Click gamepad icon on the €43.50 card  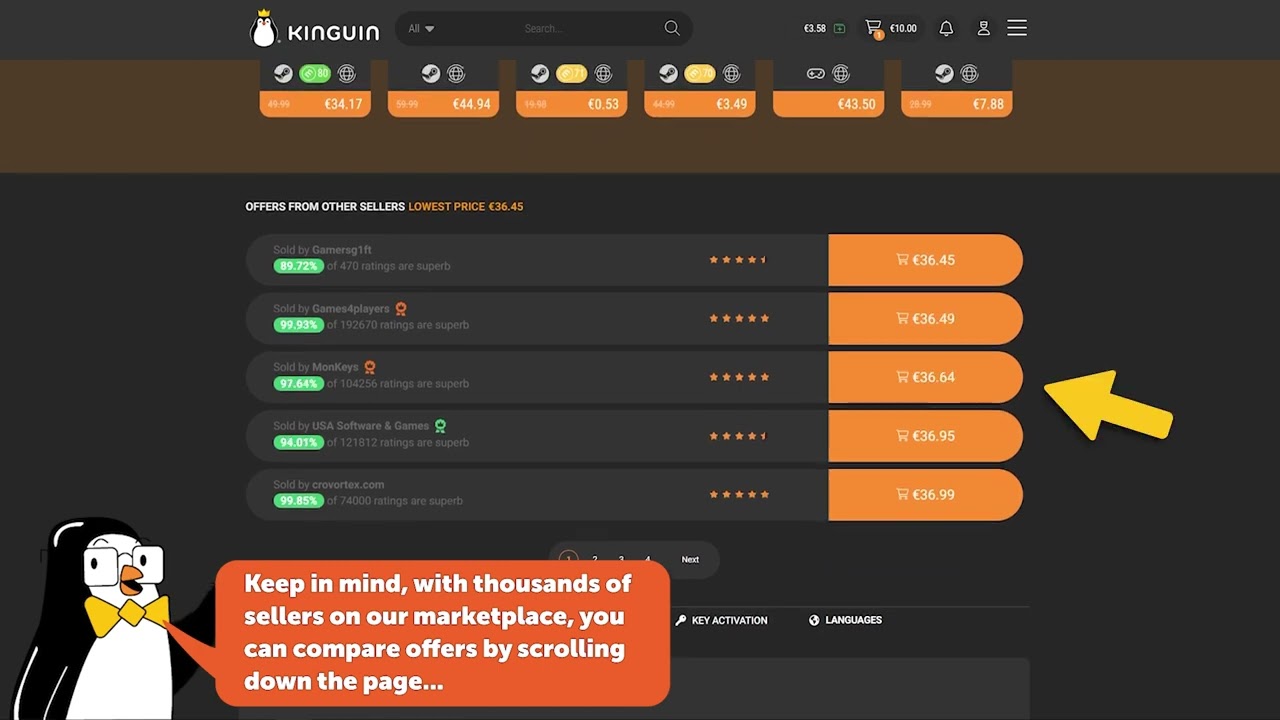[x=816, y=73]
